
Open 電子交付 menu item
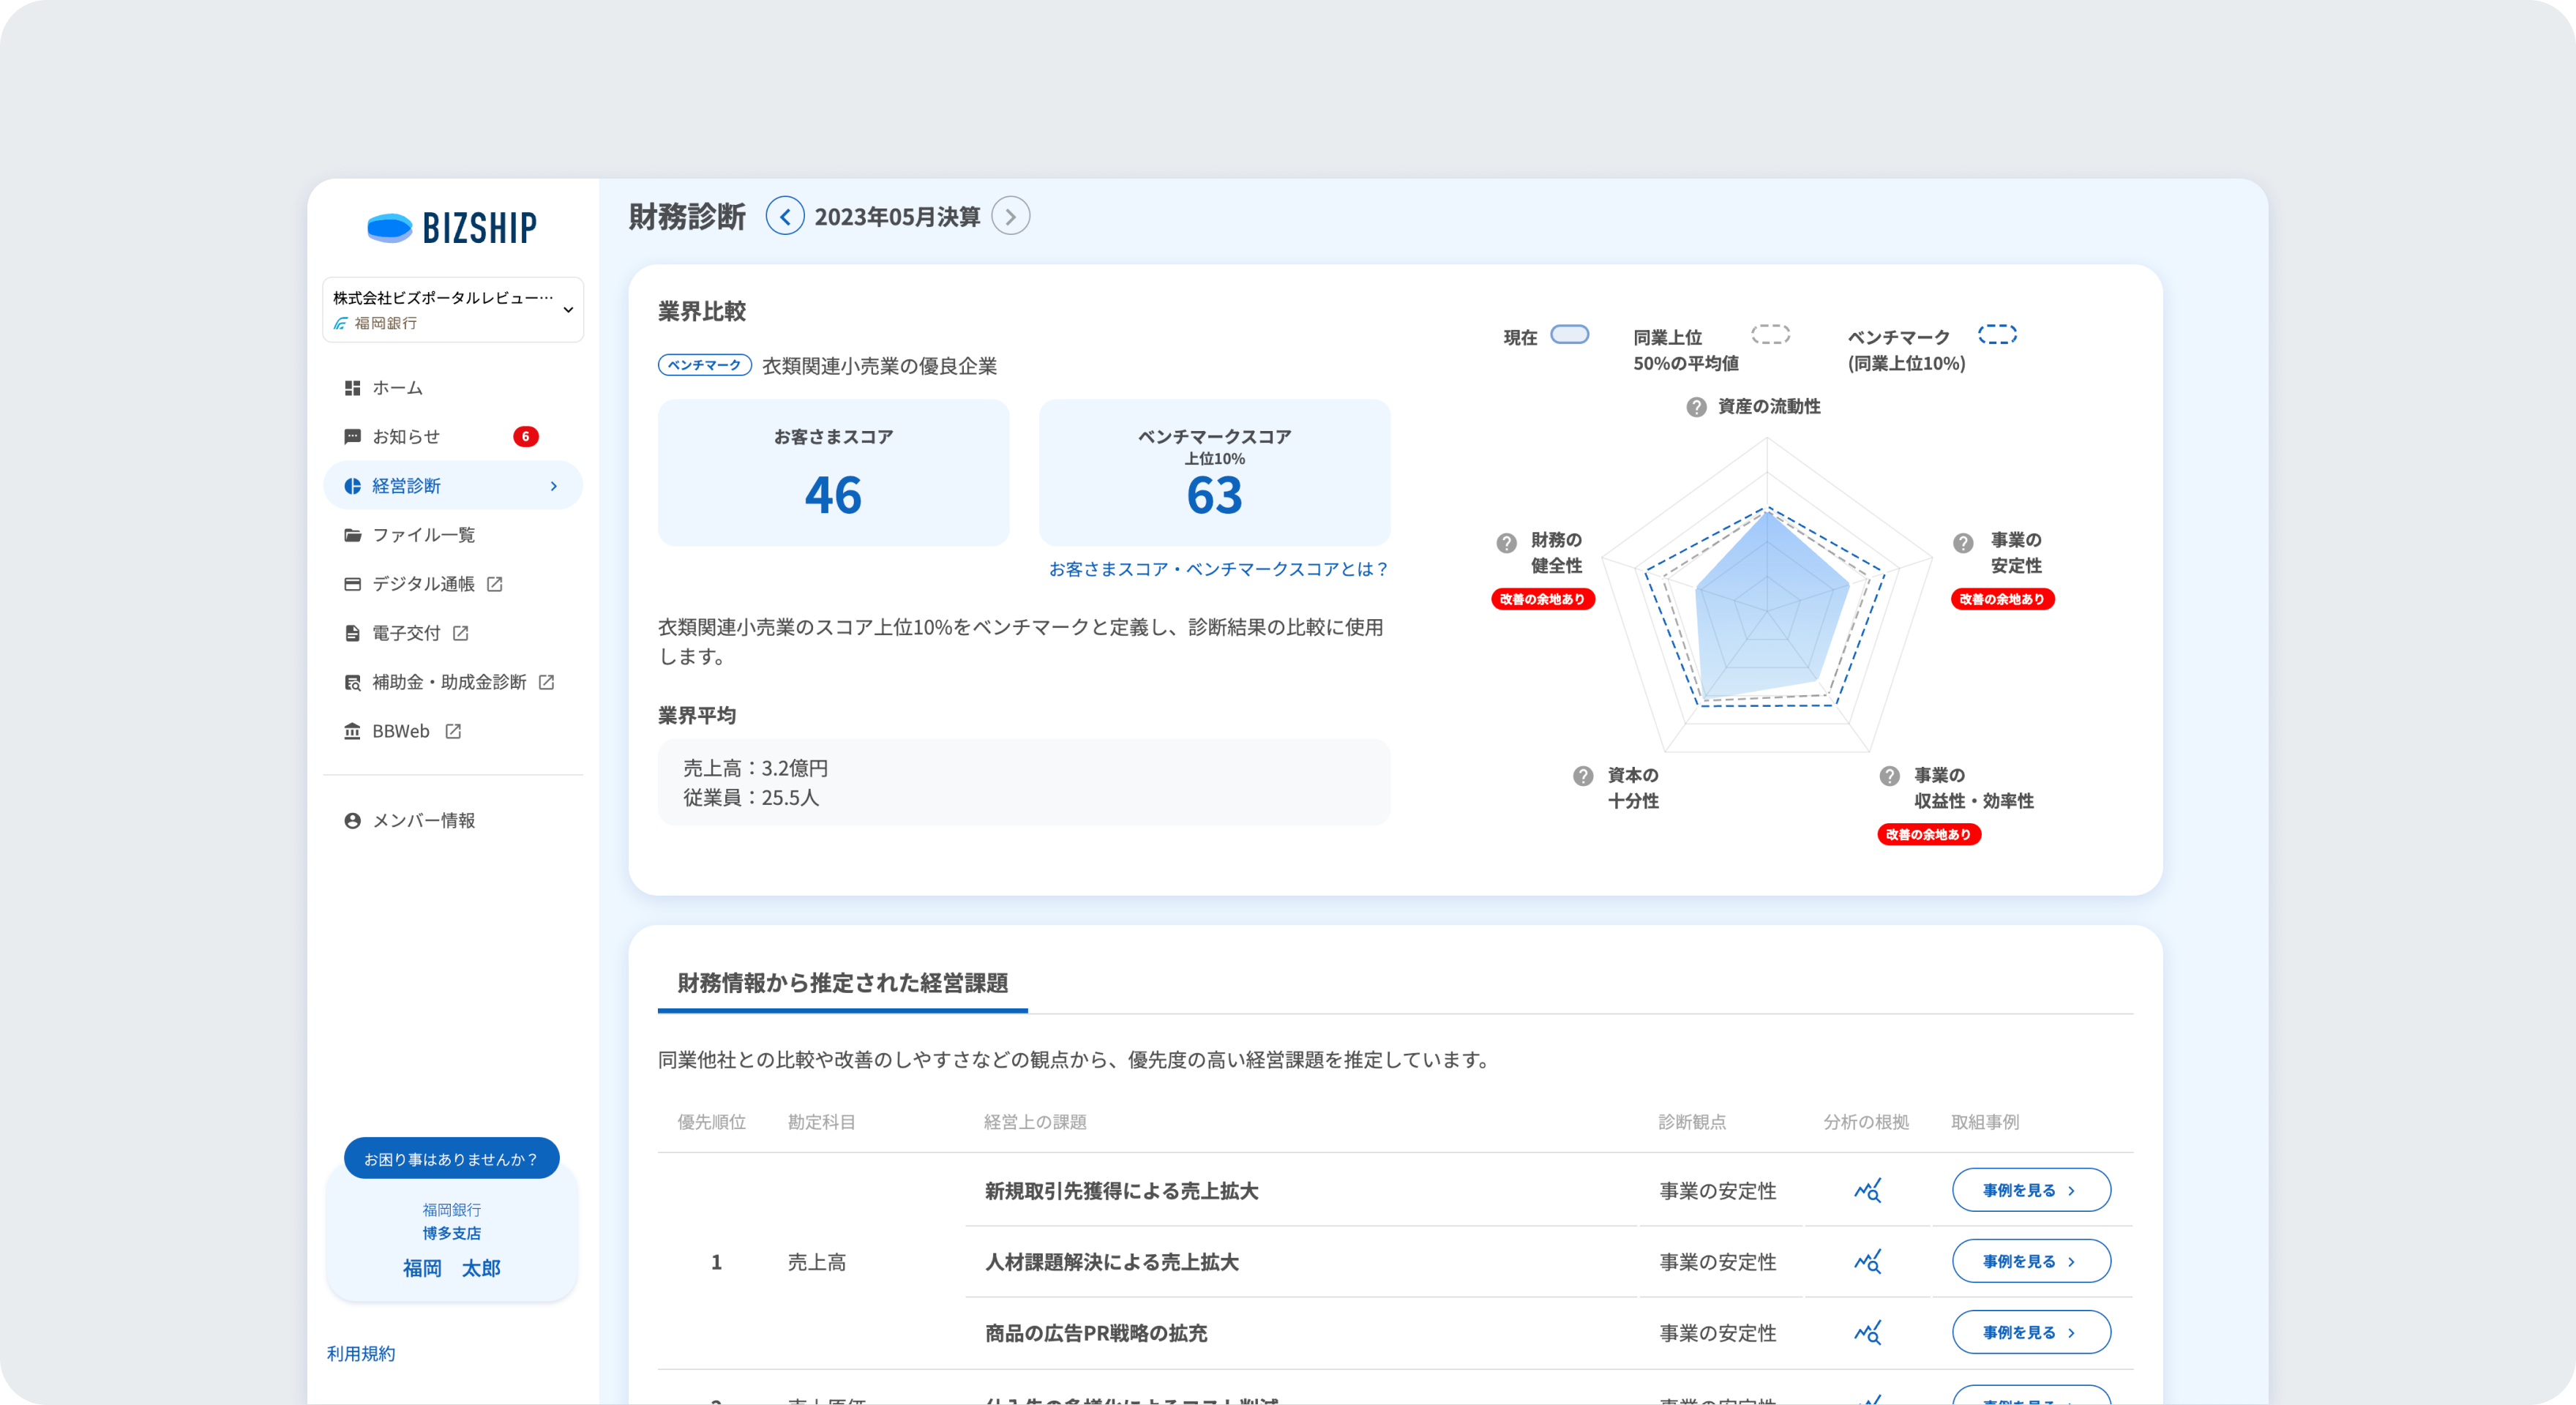453,633
